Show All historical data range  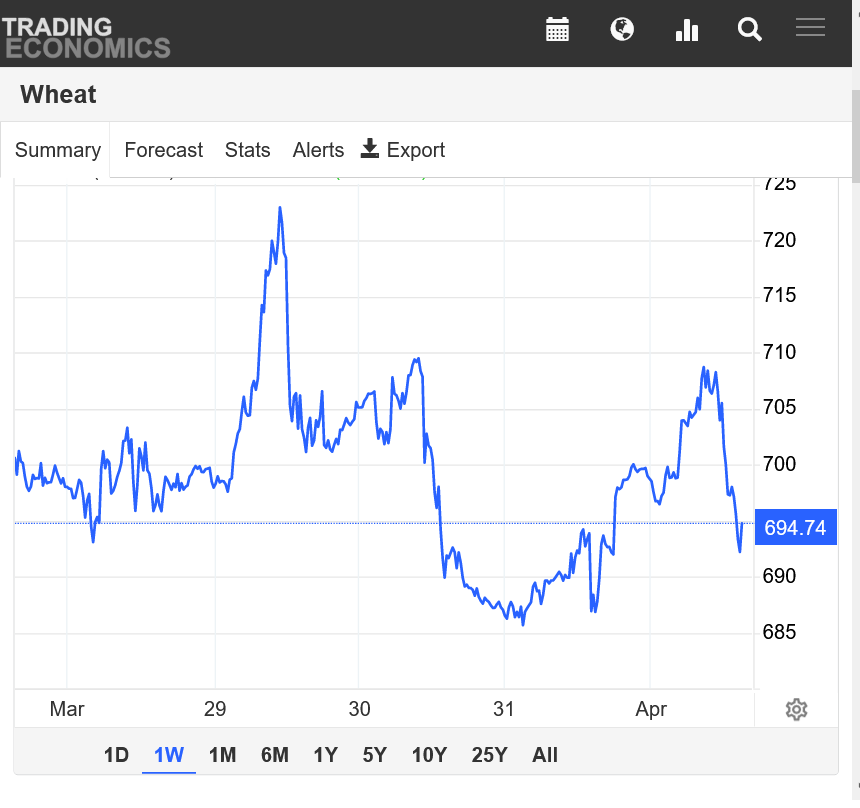tap(545, 755)
